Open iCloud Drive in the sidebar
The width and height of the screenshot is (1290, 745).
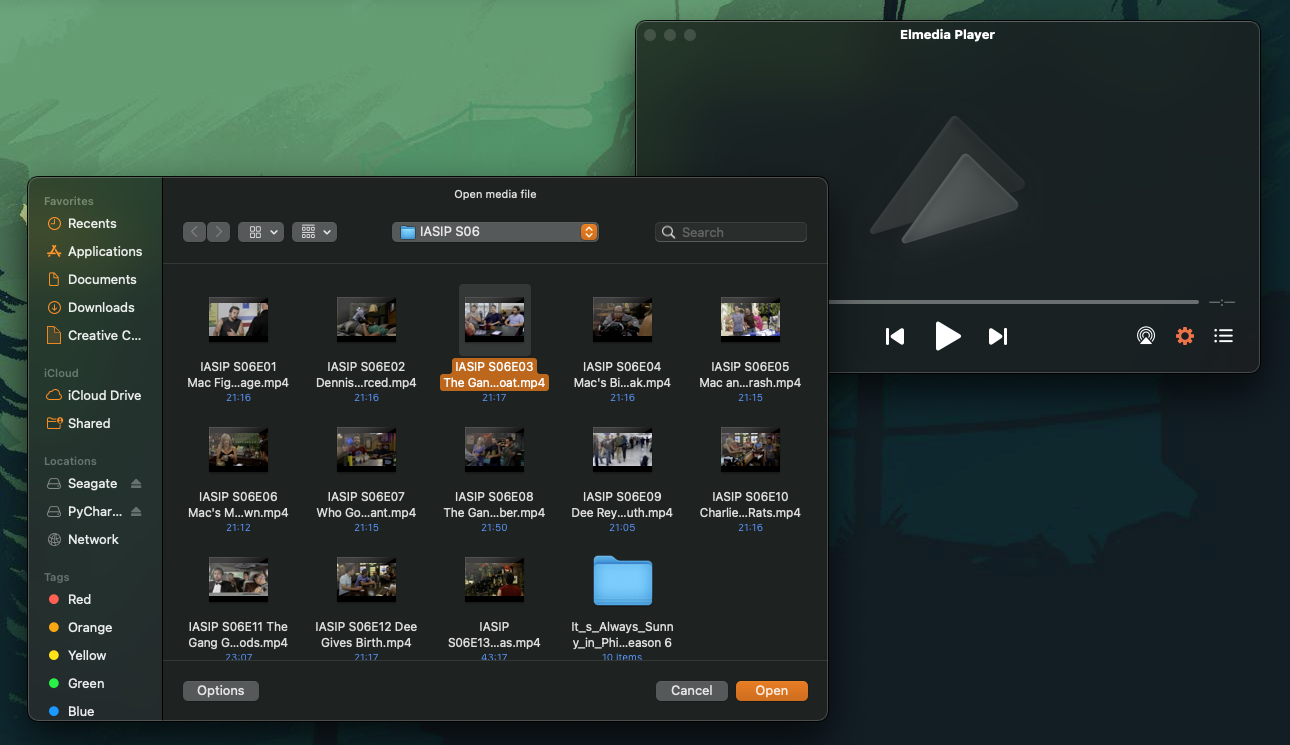(x=104, y=396)
